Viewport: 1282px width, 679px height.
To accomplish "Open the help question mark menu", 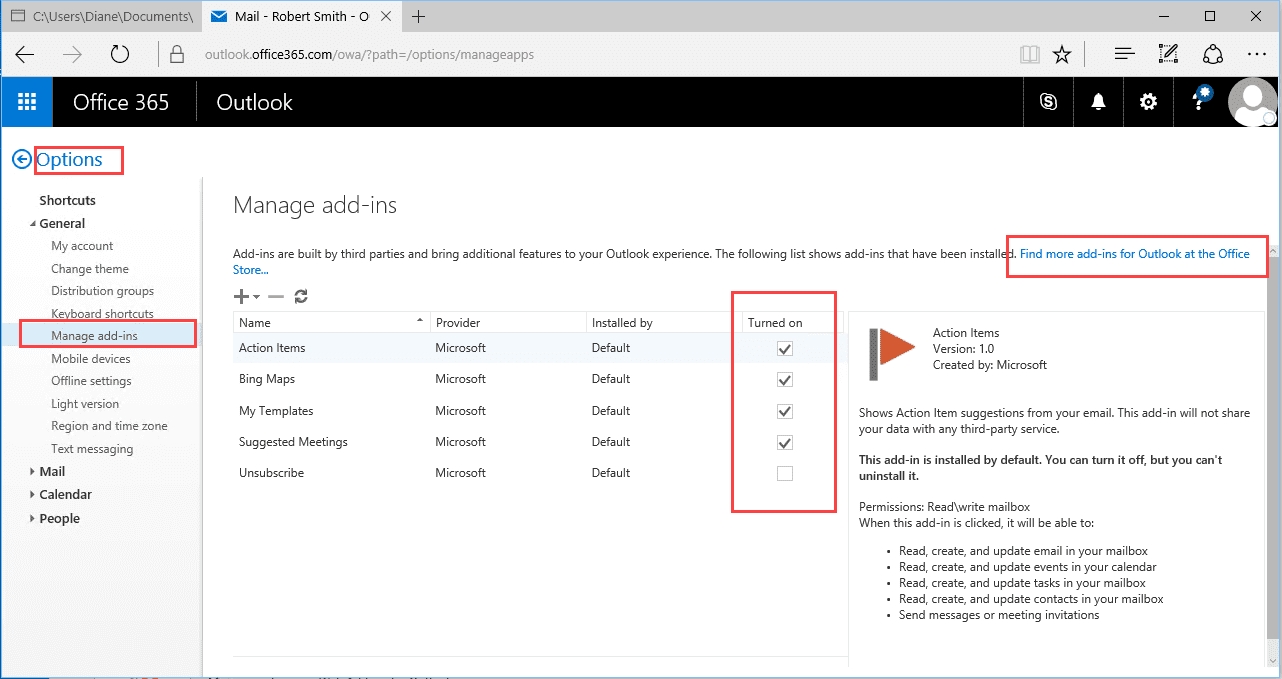I will pos(1199,100).
